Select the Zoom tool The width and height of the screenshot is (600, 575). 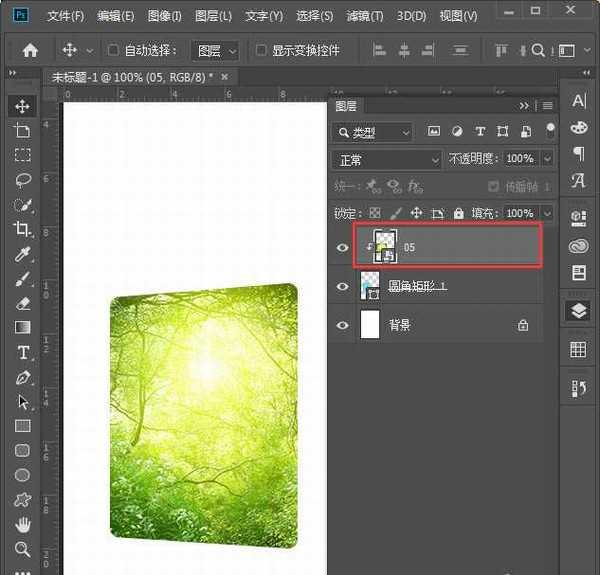click(x=22, y=549)
